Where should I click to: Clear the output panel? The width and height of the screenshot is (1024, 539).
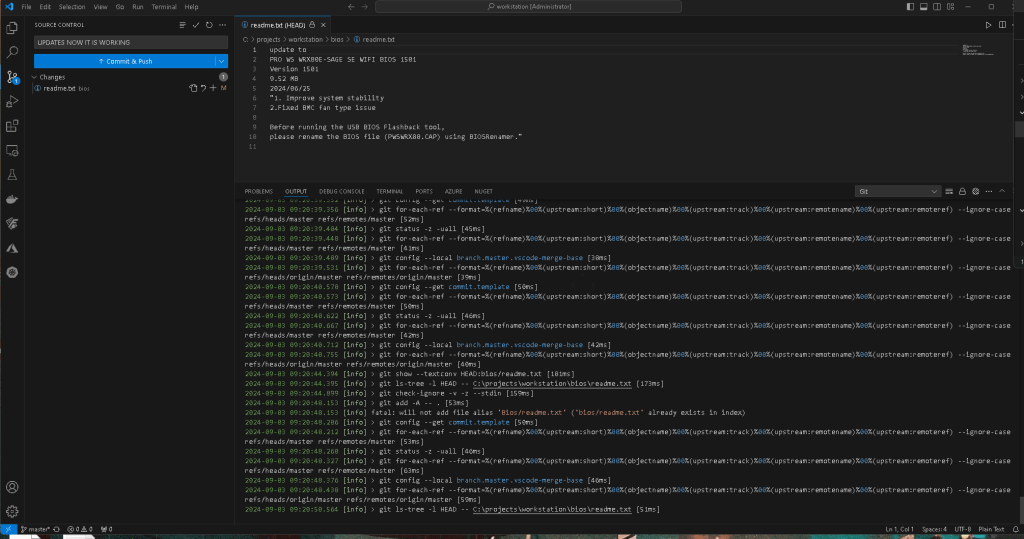pyautogui.click(x=949, y=191)
